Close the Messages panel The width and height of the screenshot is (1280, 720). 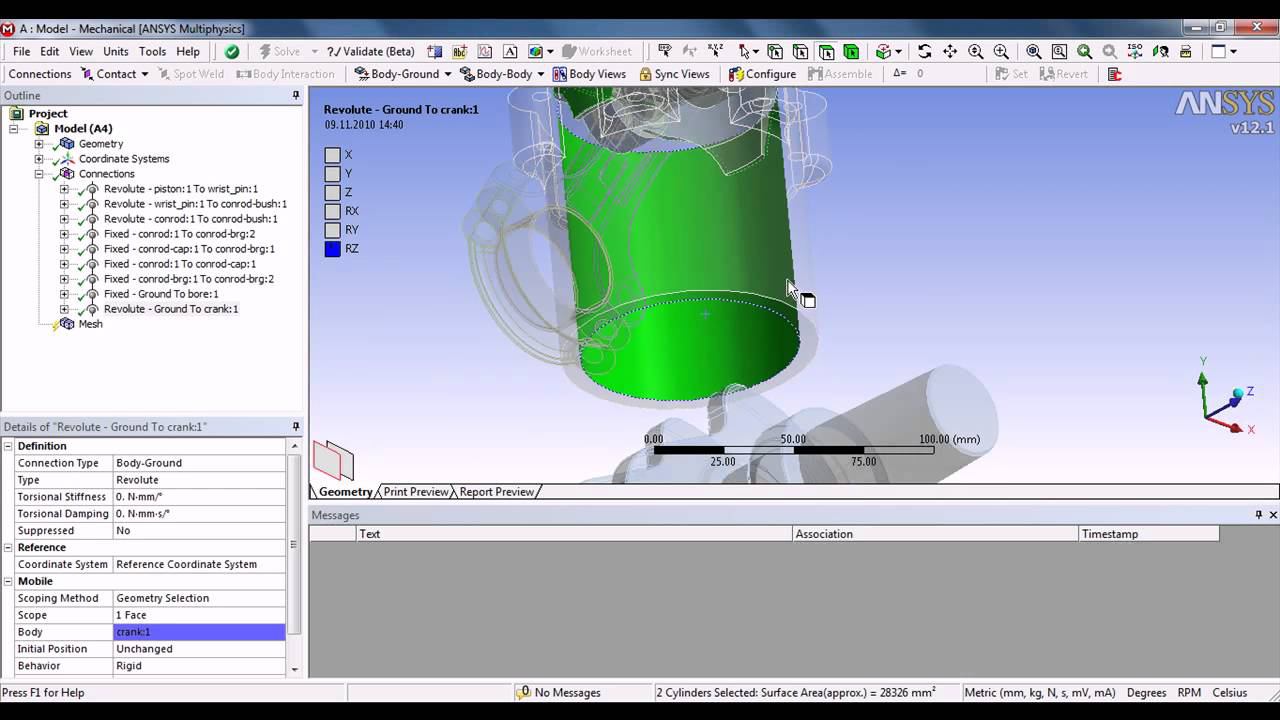(1273, 515)
